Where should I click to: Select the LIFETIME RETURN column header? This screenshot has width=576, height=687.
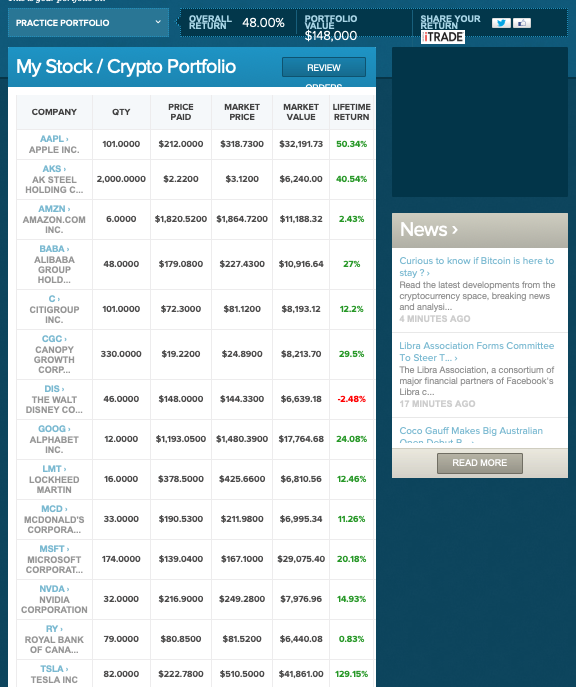(351, 112)
